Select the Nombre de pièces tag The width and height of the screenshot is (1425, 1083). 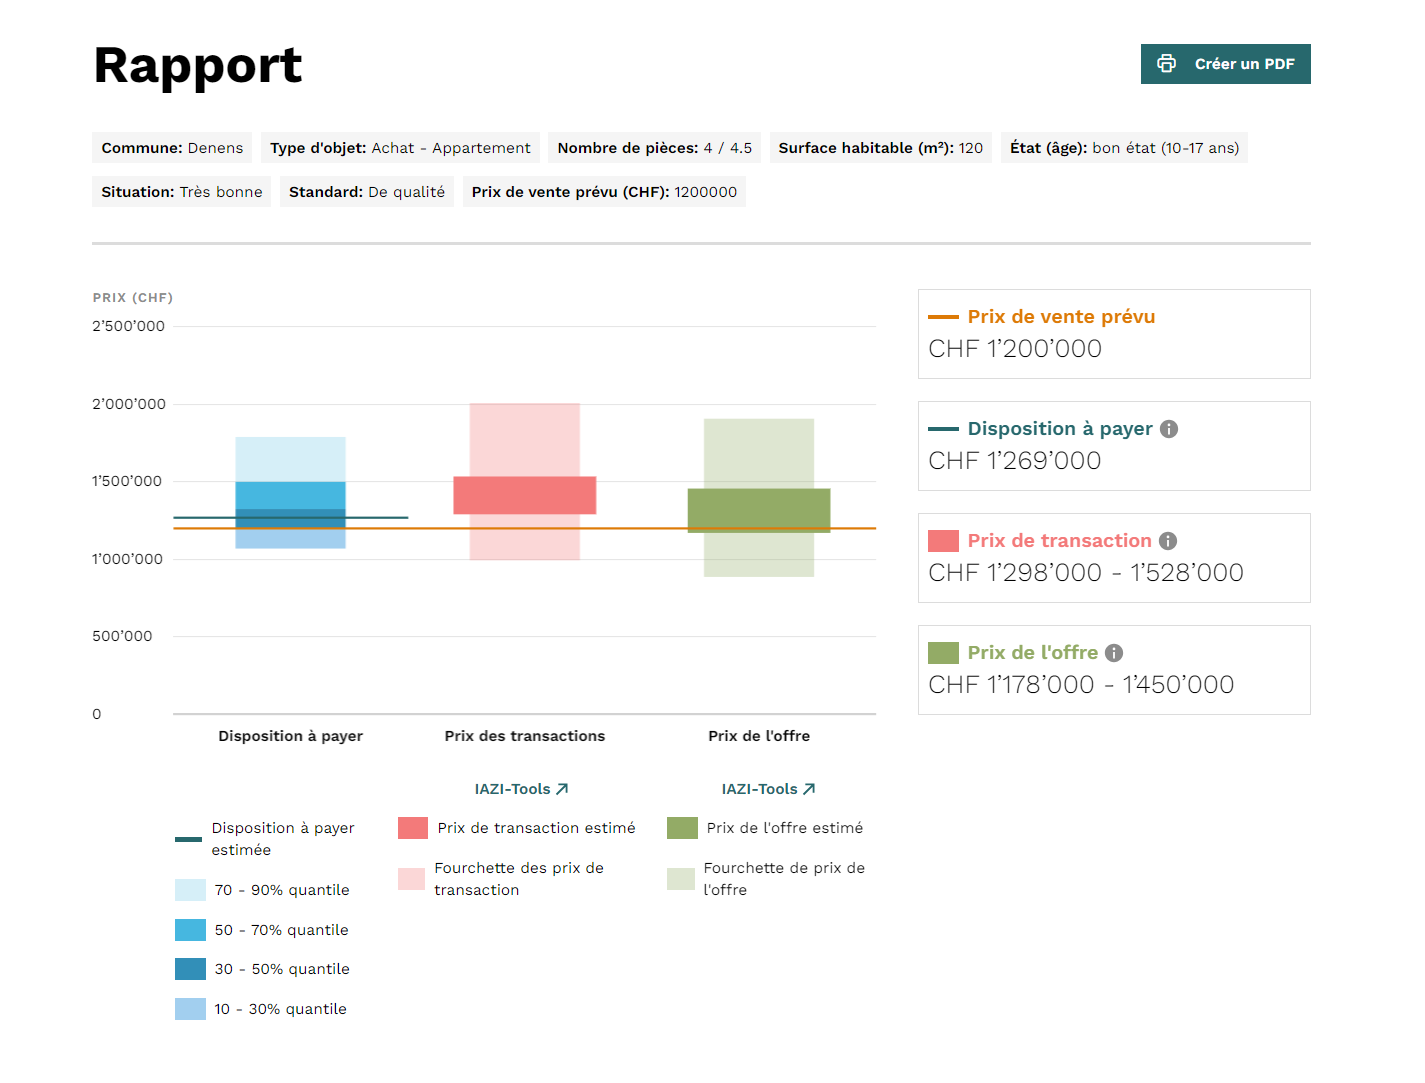[x=655, y=148]
